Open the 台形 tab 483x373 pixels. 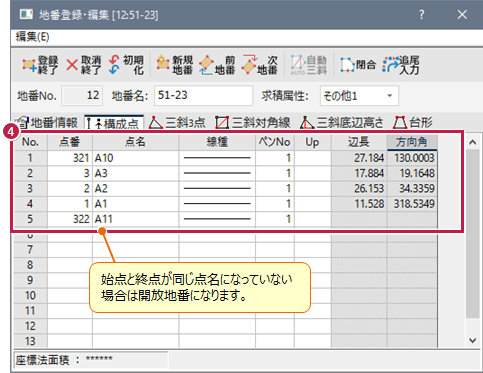click(413, 123)
